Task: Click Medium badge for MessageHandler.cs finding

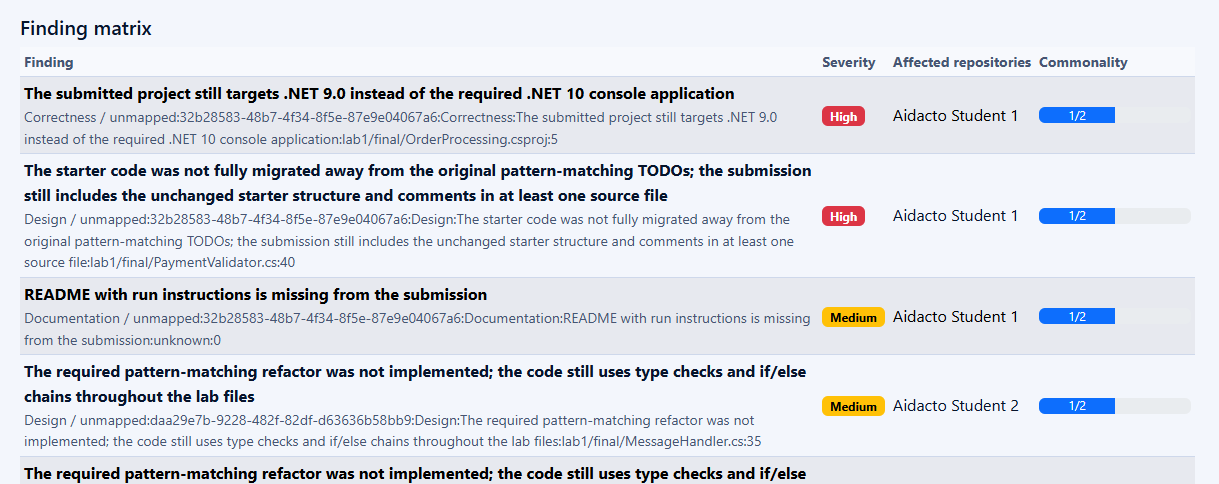Action: click(853, 406)
